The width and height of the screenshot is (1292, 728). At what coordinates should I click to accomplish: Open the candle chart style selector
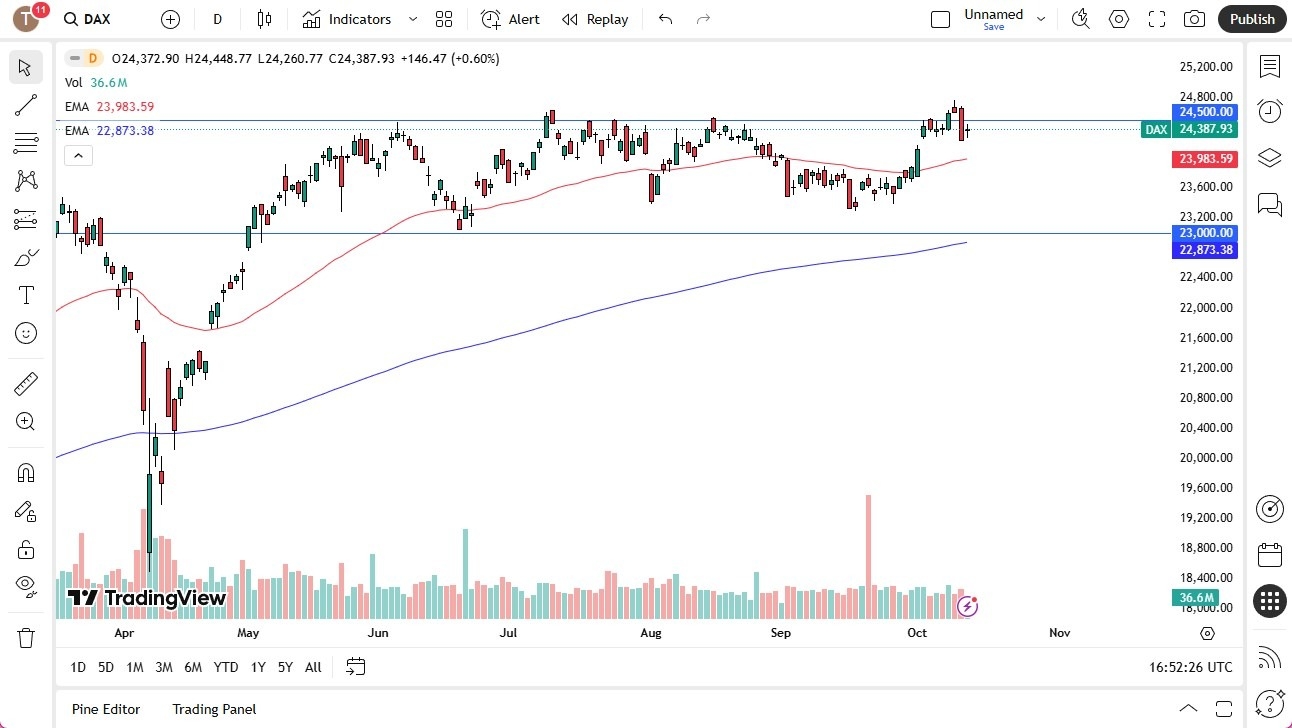pos(263,19)
